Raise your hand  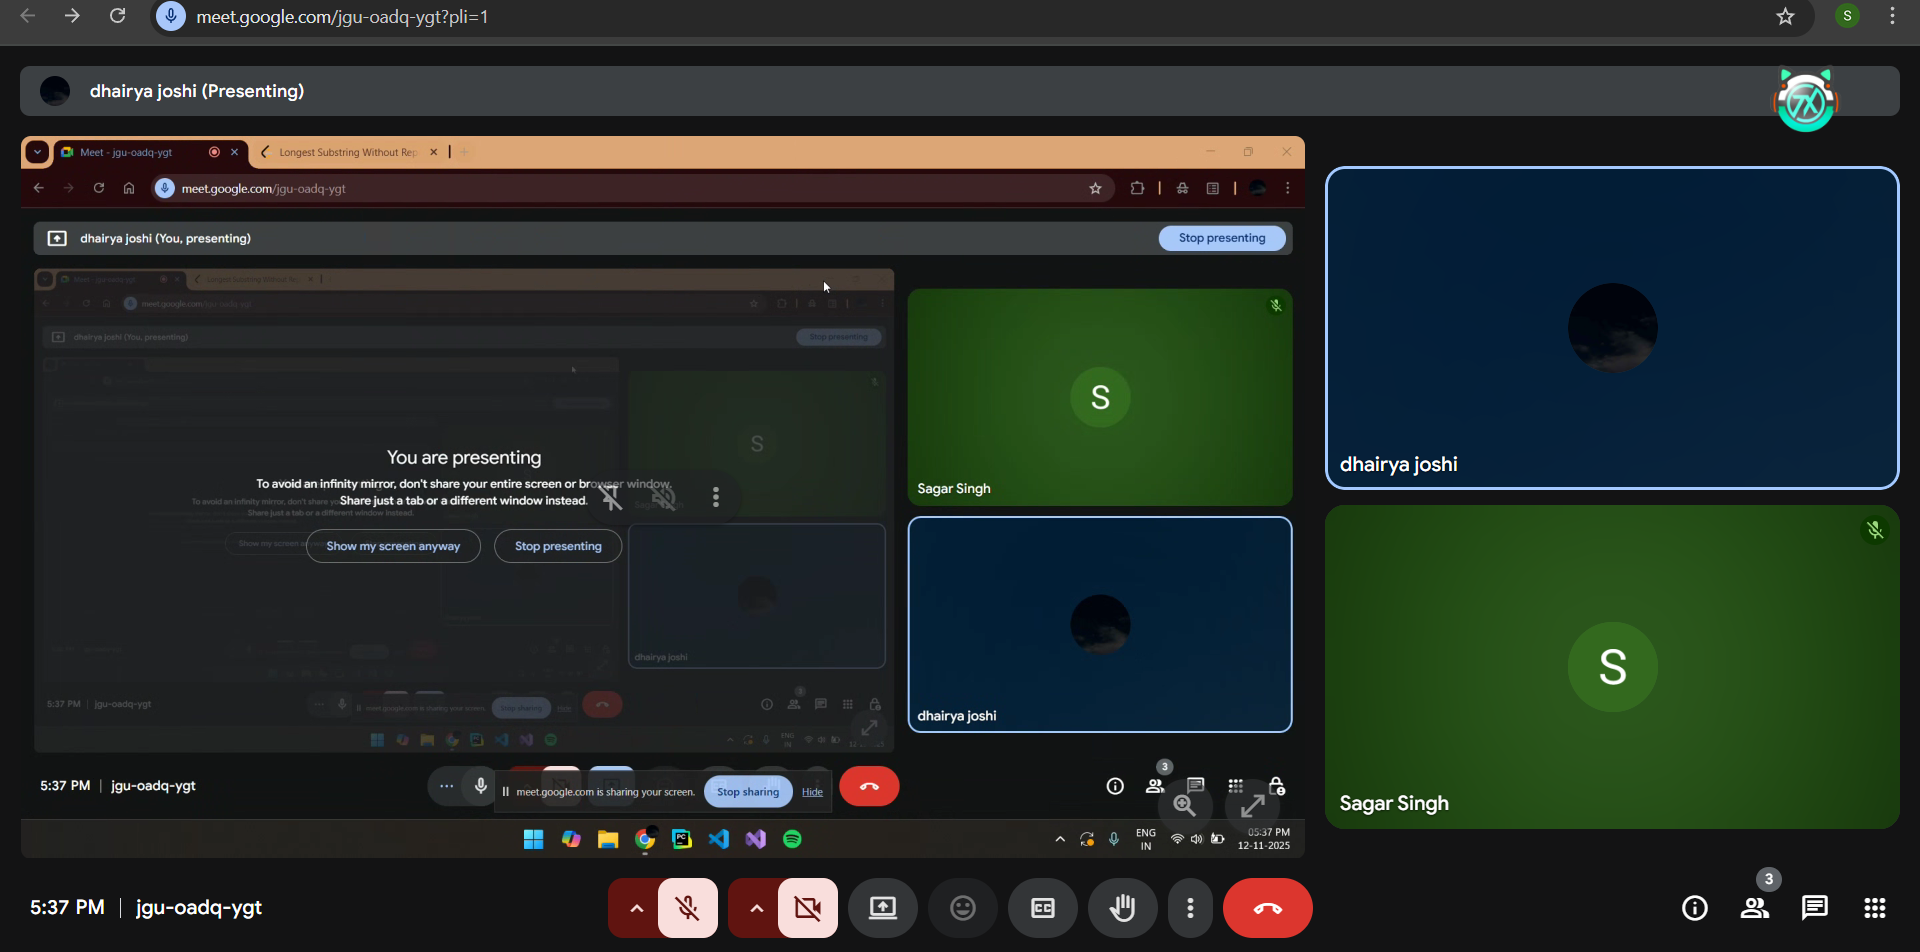(1122, 907)
